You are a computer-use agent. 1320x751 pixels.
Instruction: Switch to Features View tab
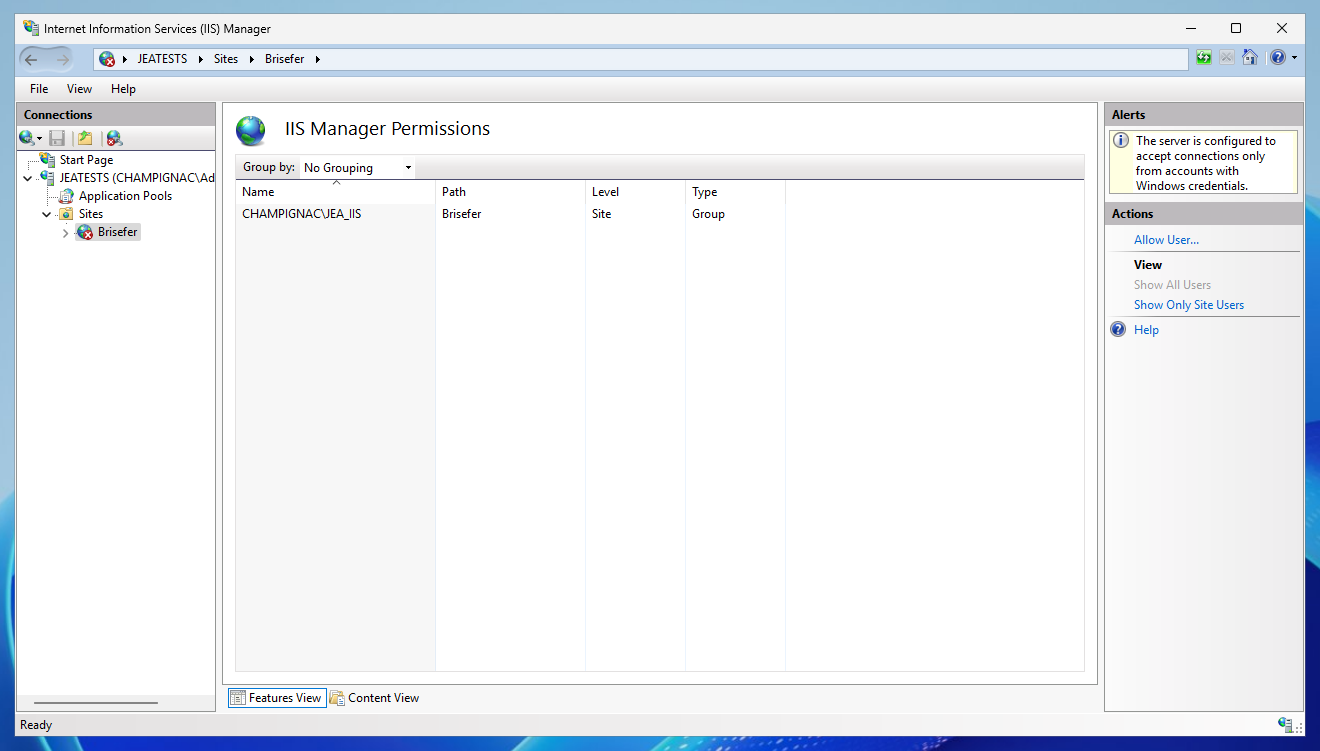click(x=277, y=698)
